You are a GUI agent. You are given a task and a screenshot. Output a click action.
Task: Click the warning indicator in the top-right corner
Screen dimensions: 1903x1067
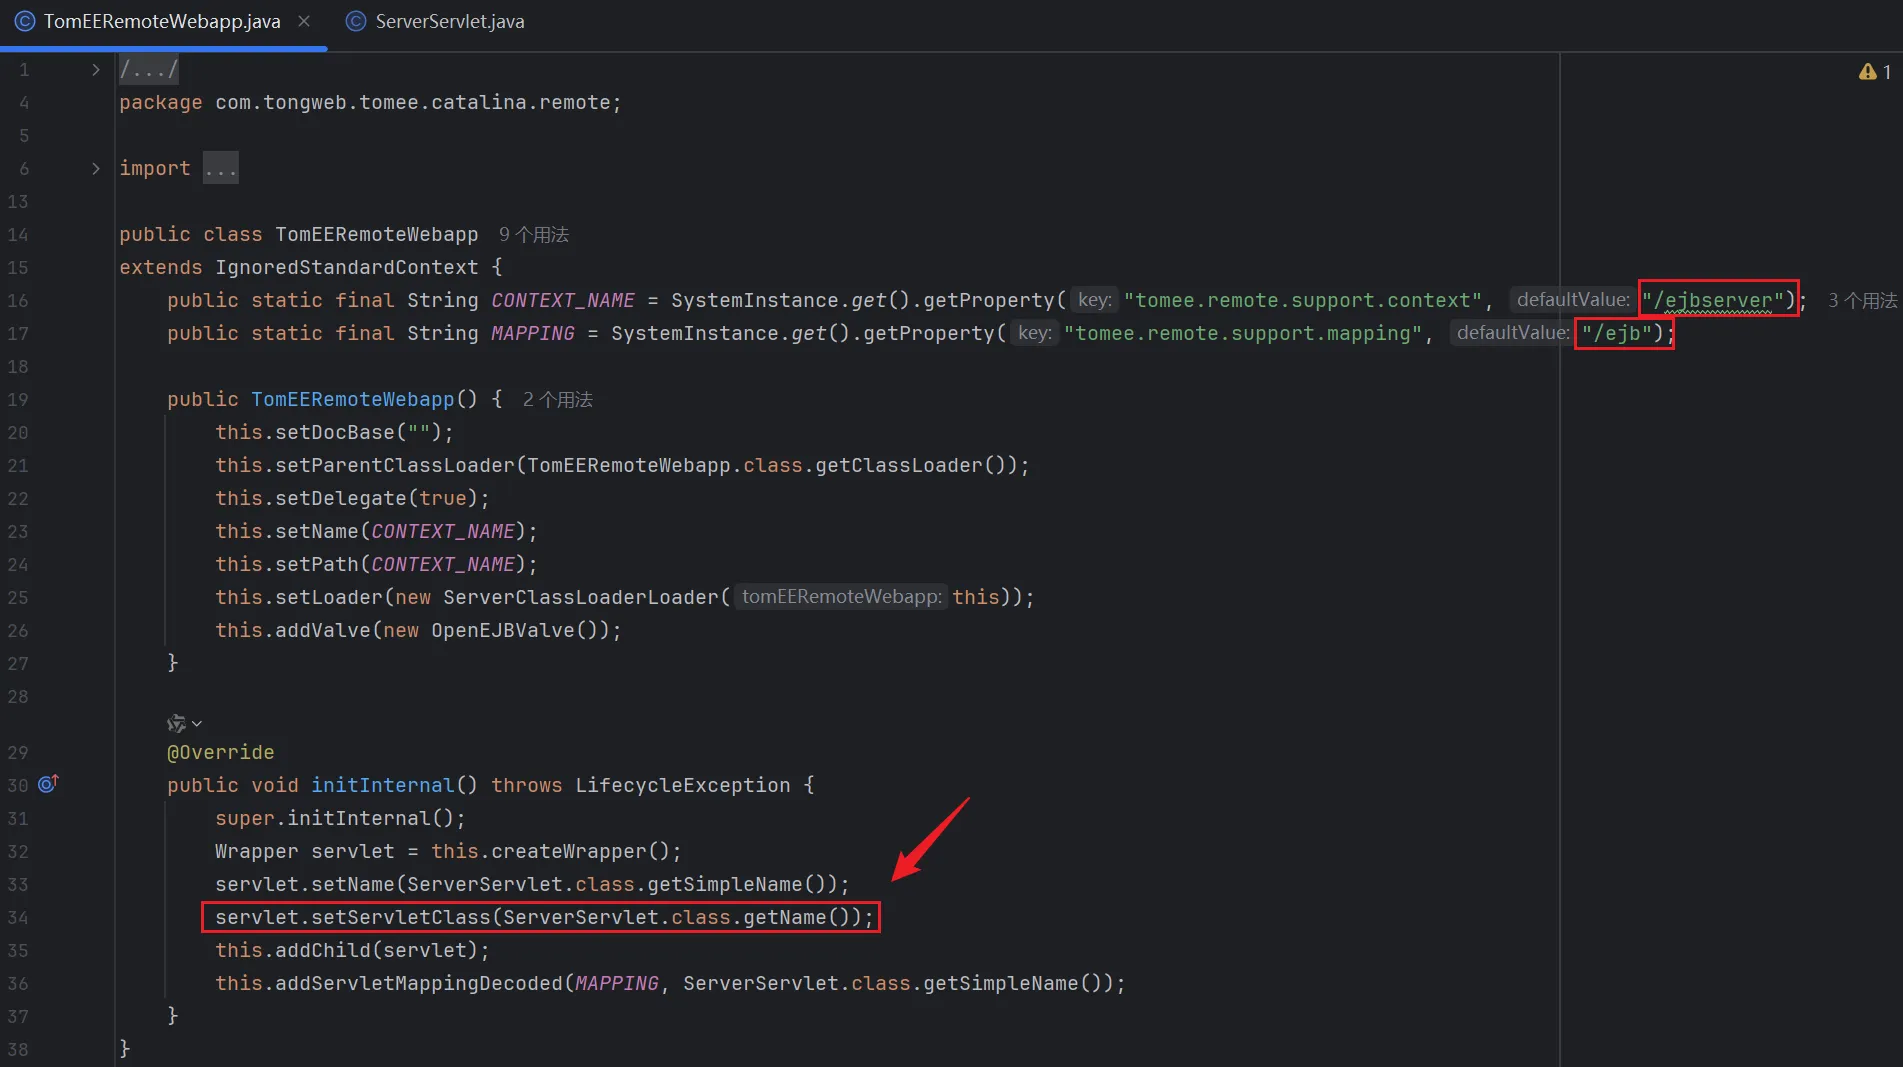(1873, 72)
